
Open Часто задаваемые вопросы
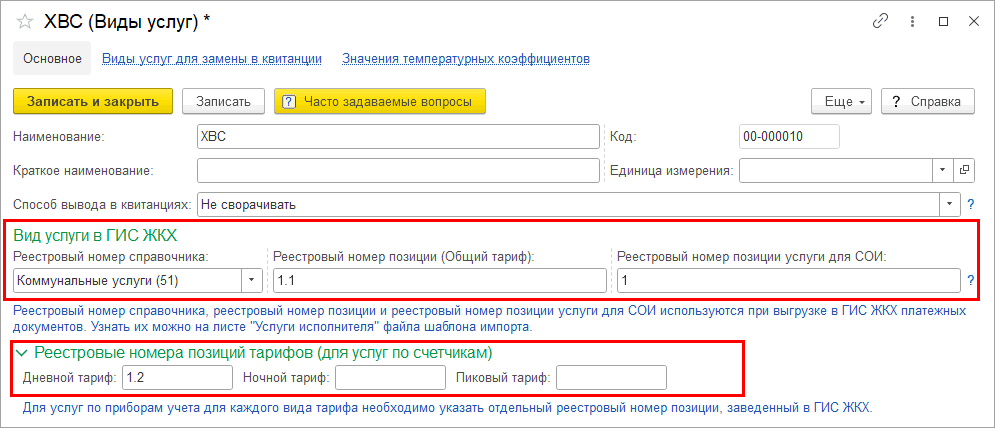(x=379, y=101)
